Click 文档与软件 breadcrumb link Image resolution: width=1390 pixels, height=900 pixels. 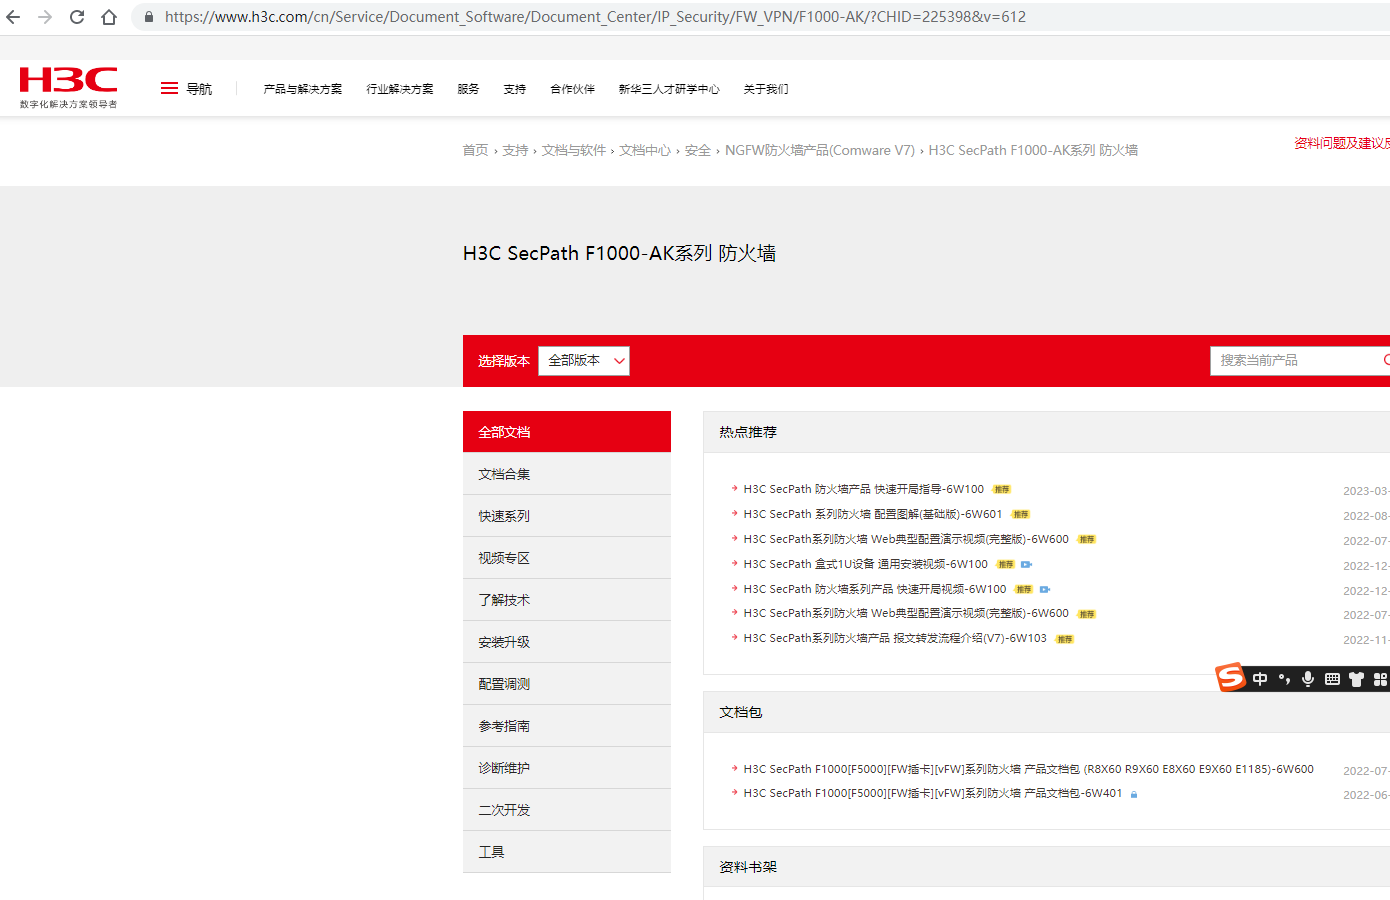[x=574, y=150]
